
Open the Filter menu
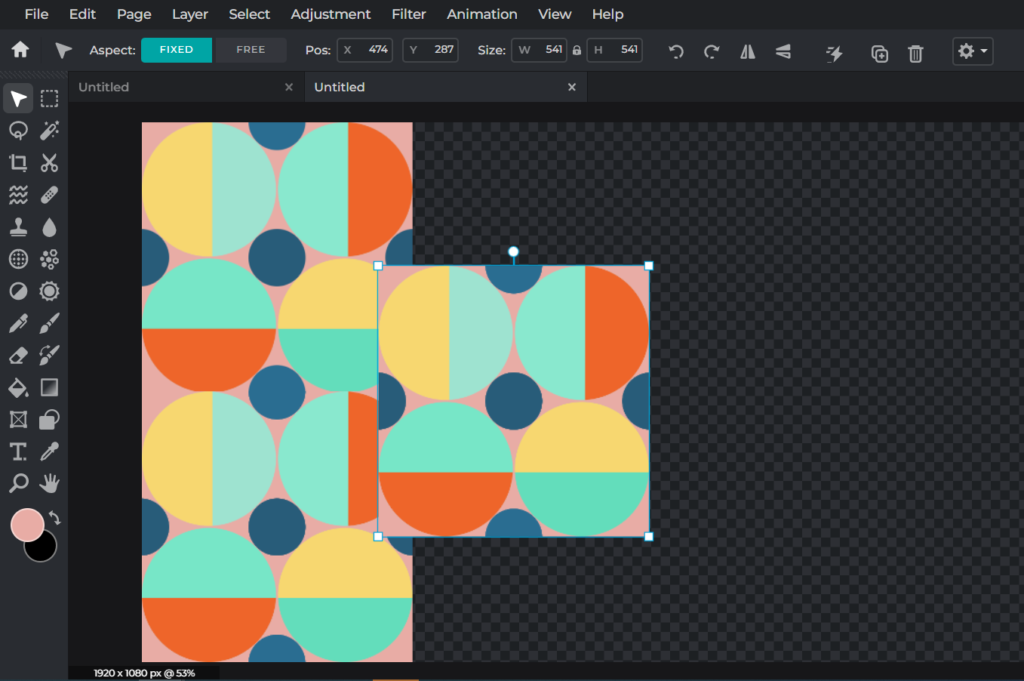point(408,14)
